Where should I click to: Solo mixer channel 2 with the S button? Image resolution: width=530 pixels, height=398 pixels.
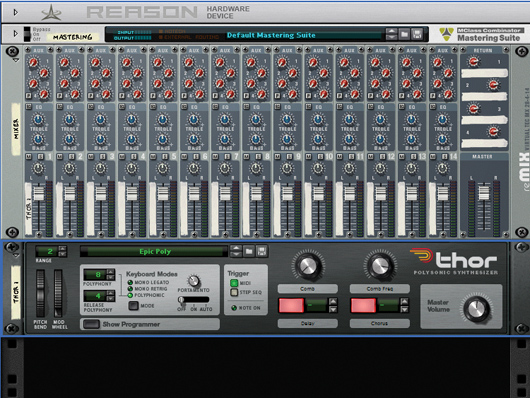(x=72, y=157)
